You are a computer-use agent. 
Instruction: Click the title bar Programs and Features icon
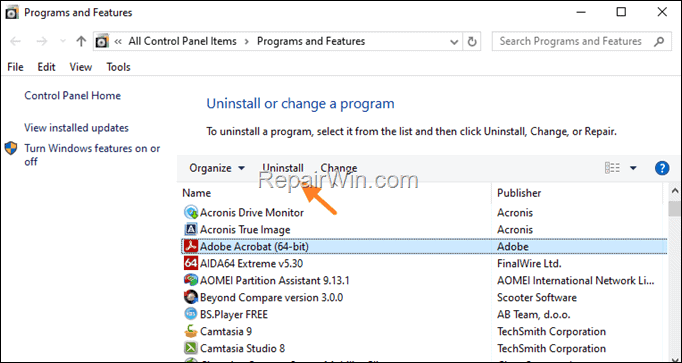coord(12,12)
